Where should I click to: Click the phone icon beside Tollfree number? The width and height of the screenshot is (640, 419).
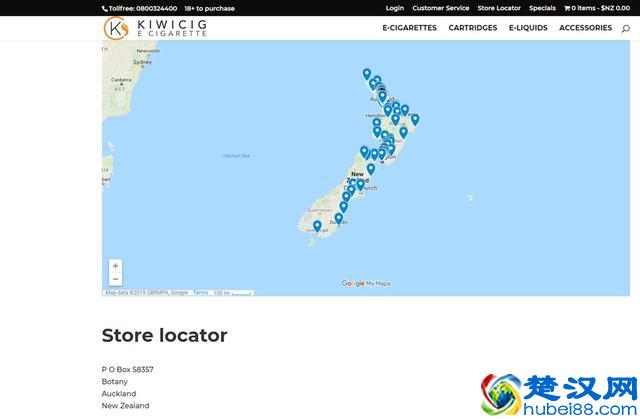click(105, 8)
